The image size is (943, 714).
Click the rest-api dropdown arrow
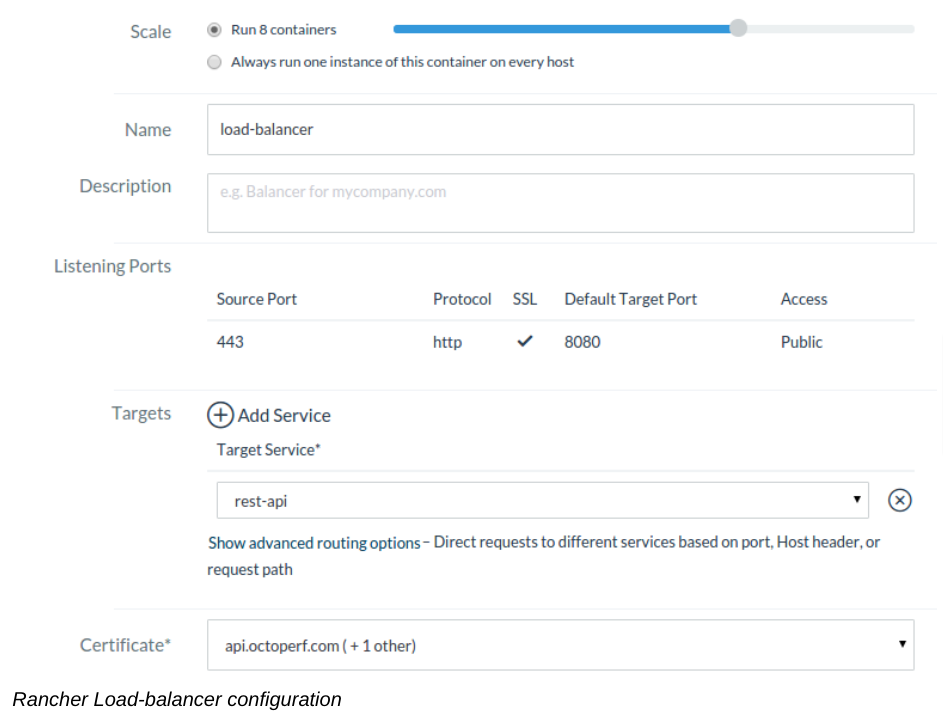[x=857, y=500]
